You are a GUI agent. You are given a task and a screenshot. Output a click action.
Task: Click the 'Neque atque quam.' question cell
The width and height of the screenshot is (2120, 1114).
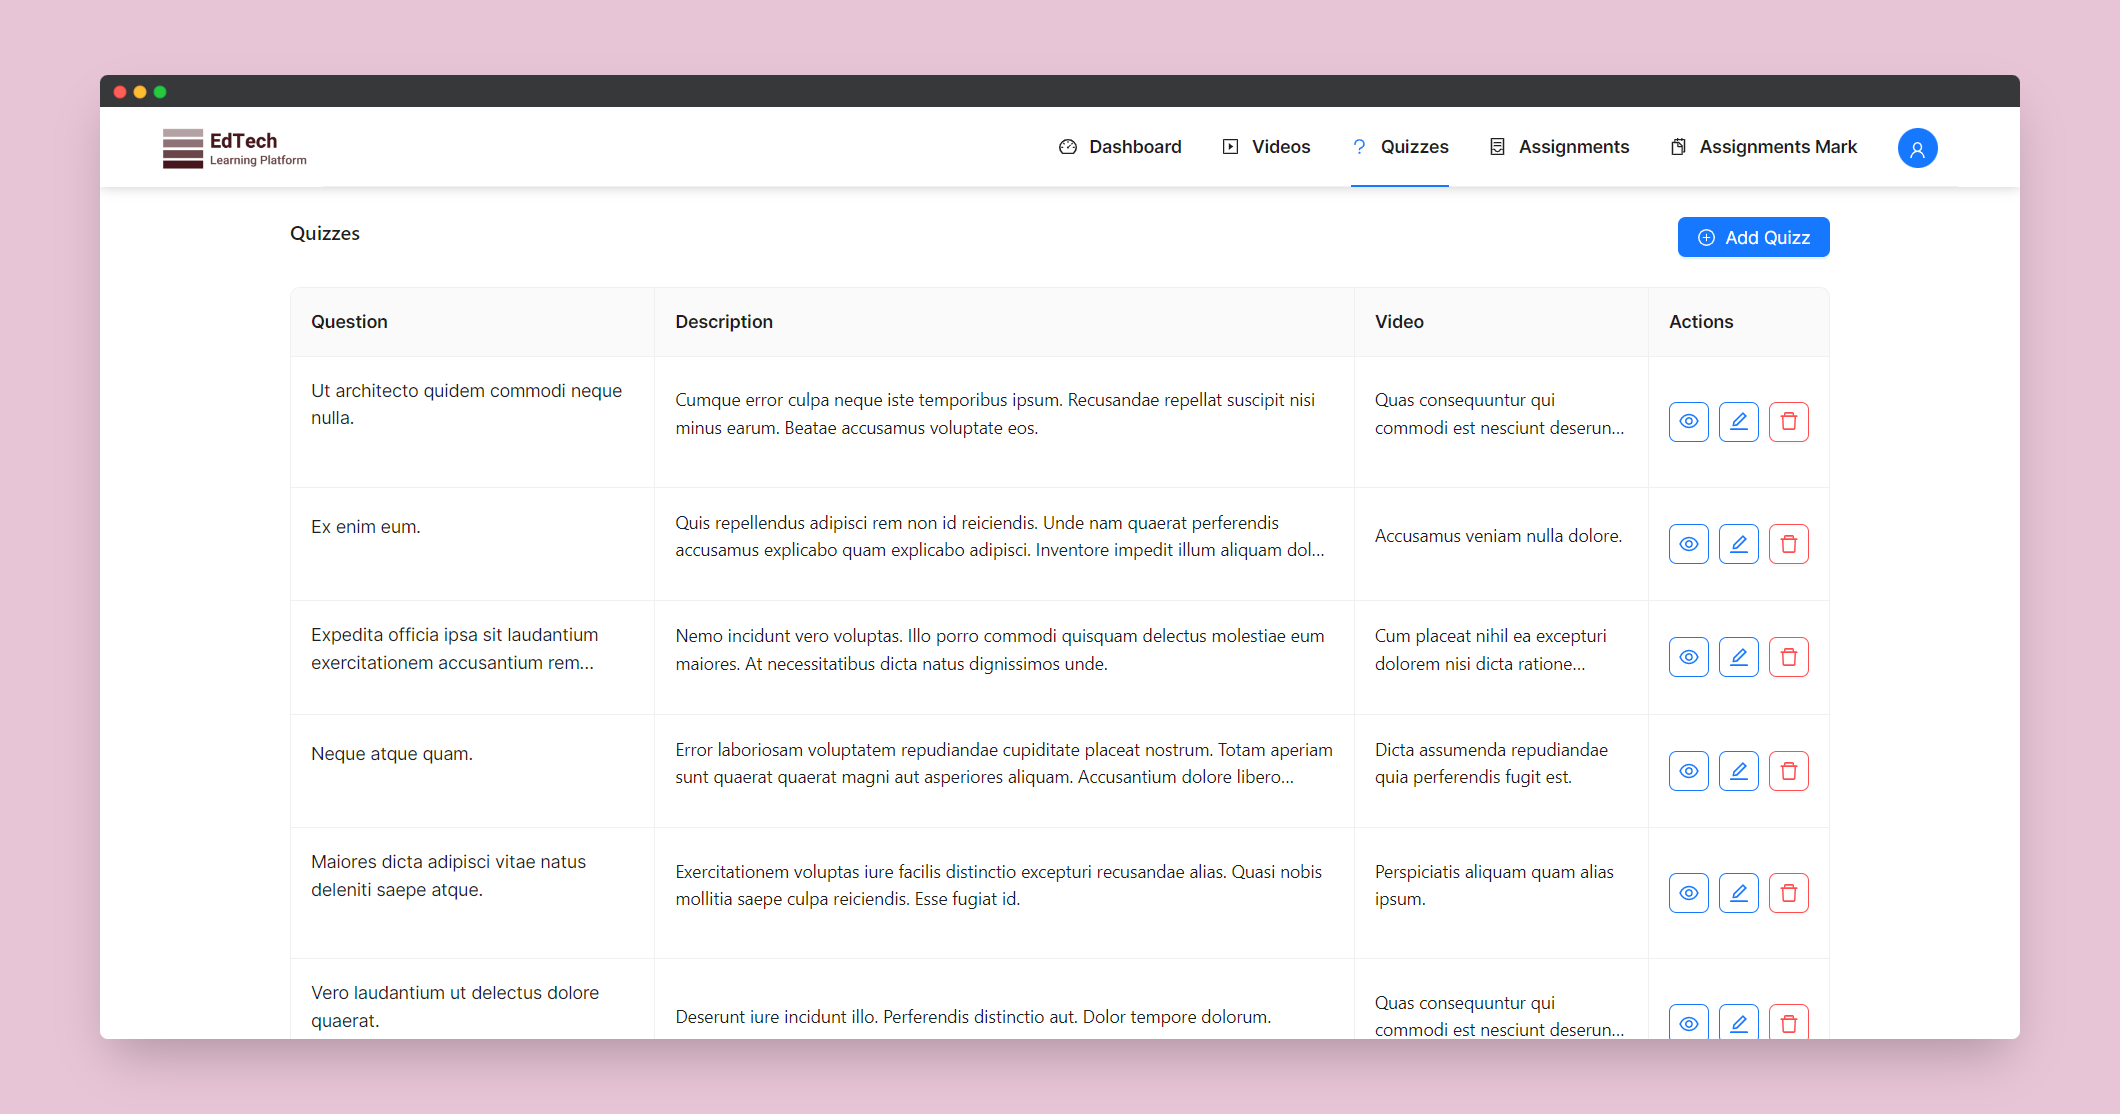click(x=392, y=754)
